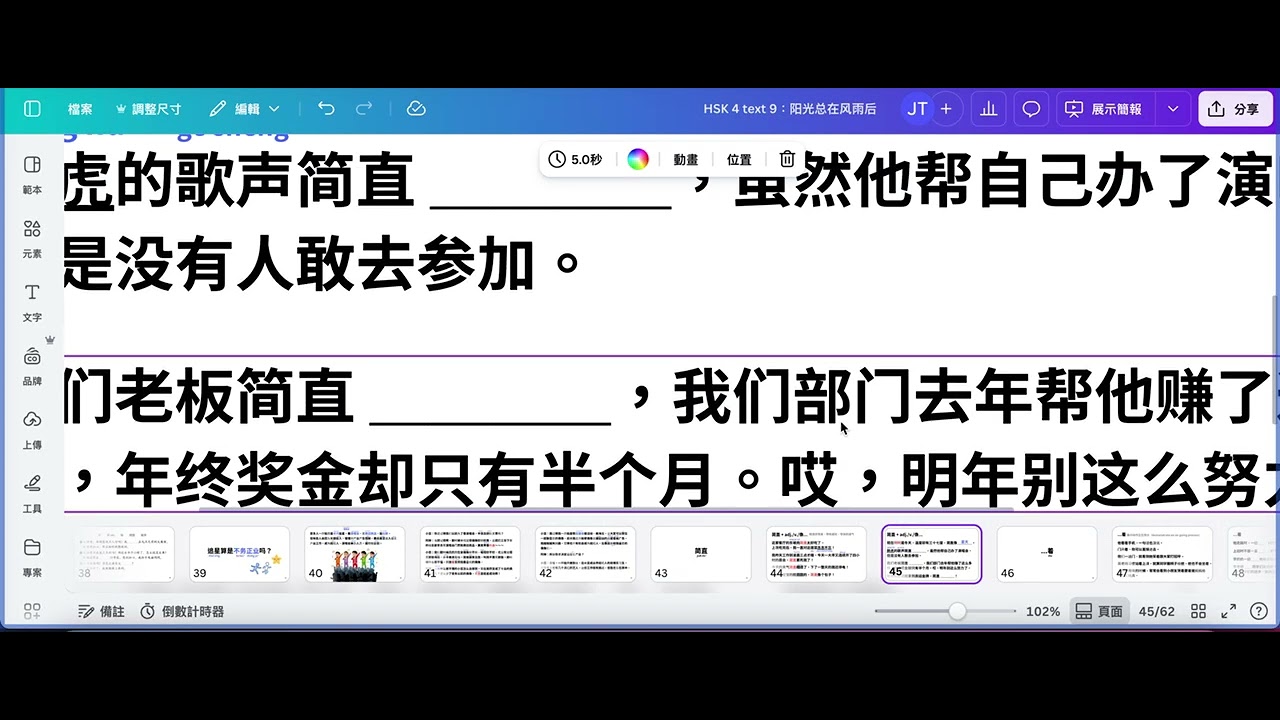This screenshot has height=720, width=1280.
Task: Set page duration 5.0秒 timer
Action: coord(575,159)
